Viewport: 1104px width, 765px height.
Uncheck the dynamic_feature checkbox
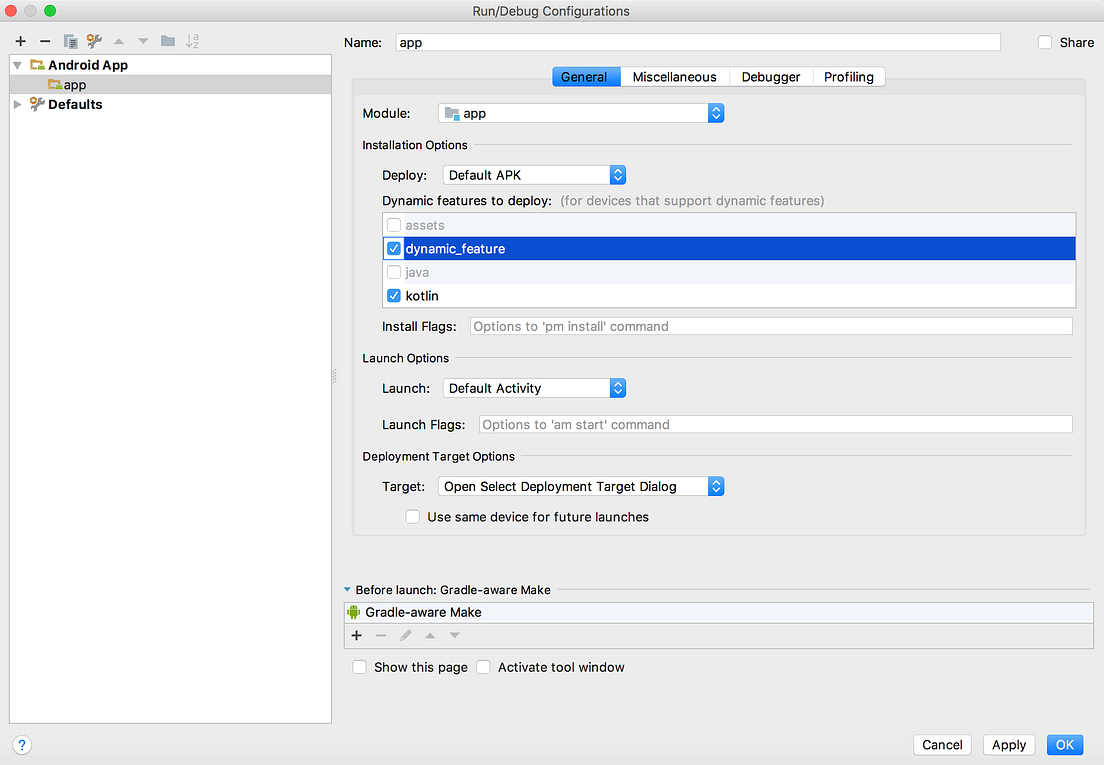point(394,248)
